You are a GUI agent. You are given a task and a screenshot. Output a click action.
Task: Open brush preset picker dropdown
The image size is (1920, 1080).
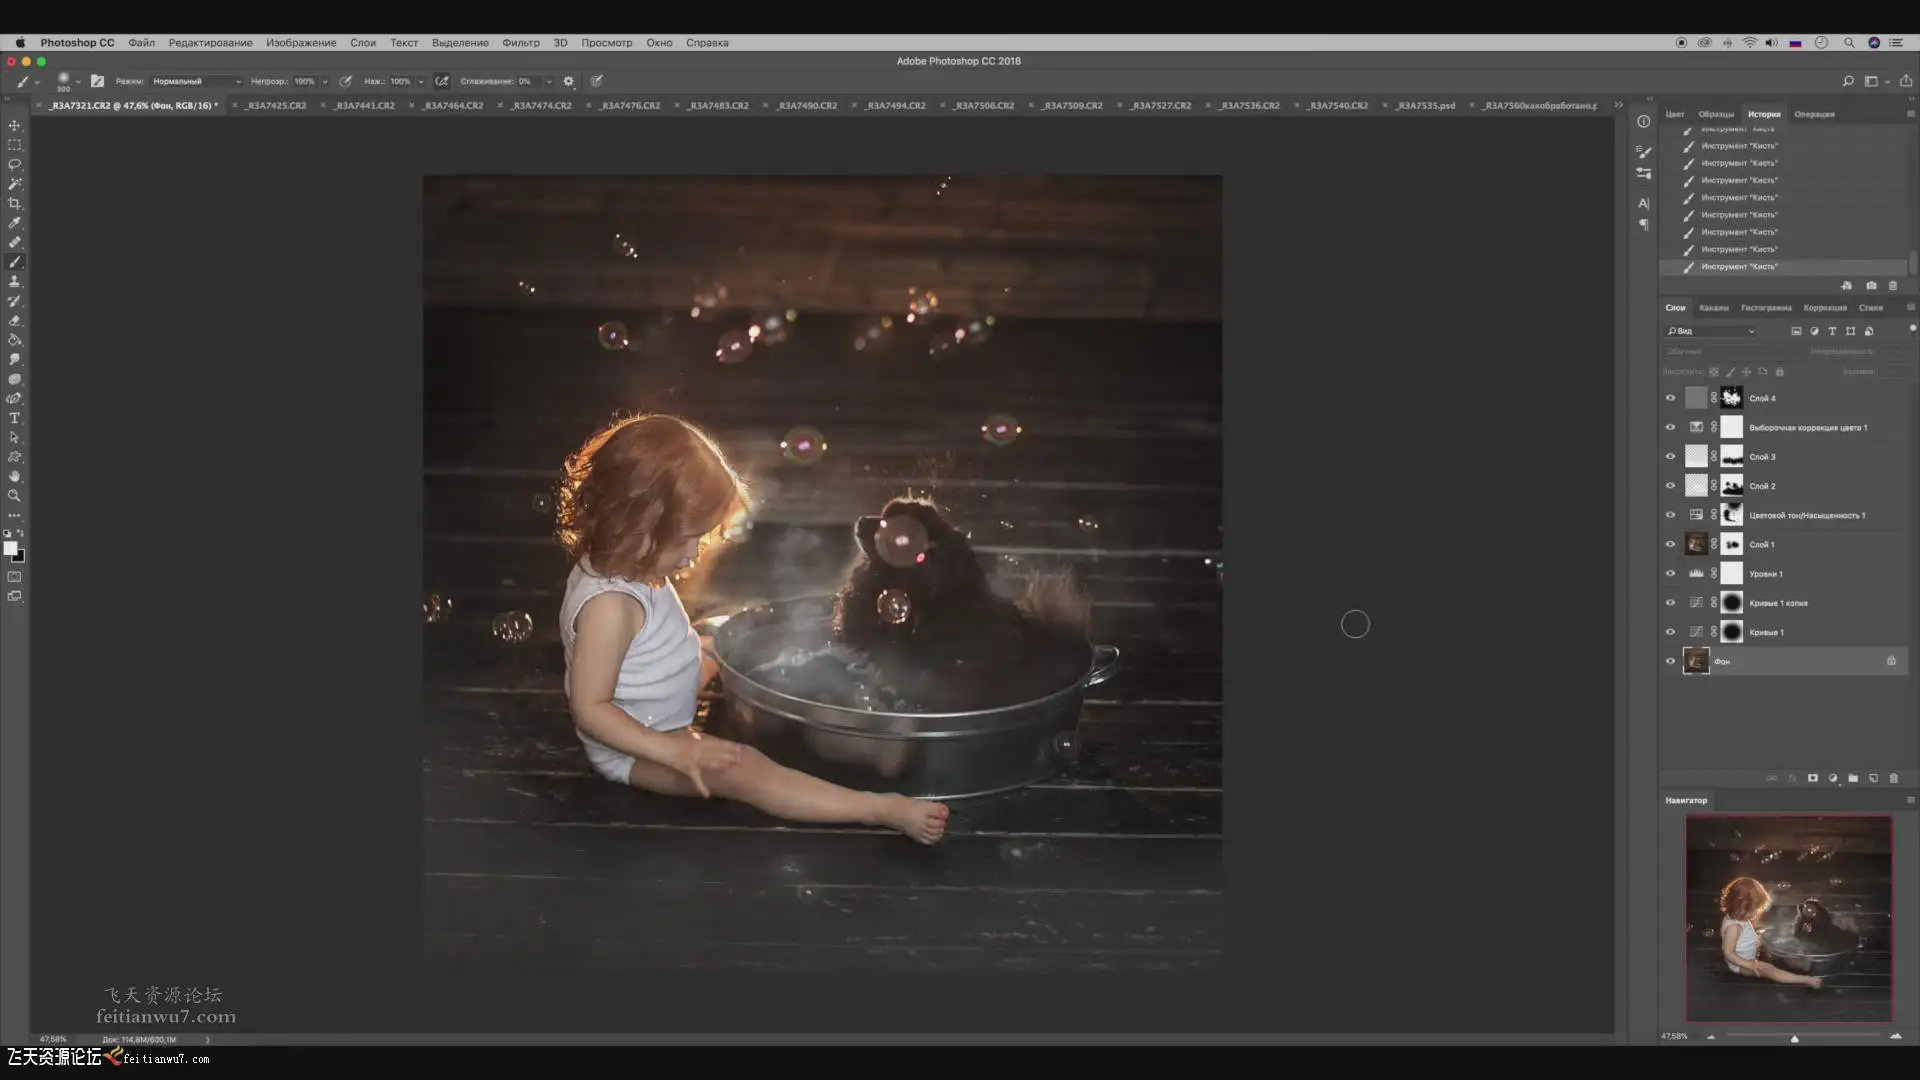point(78,82)
